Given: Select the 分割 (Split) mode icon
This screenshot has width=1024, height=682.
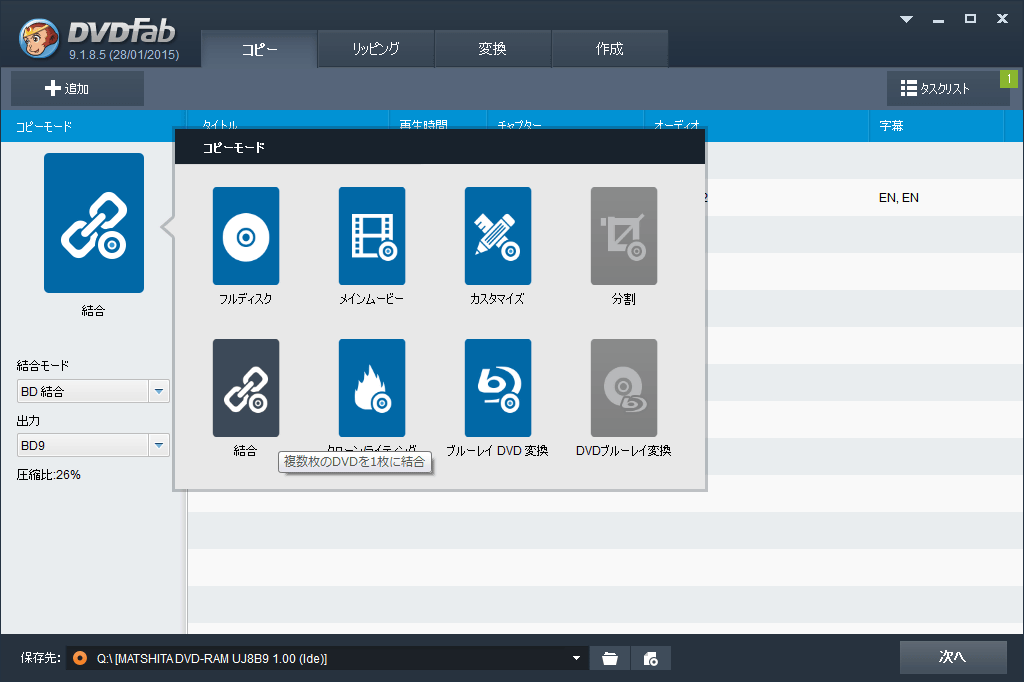Looking at the screenshot, I should 624,236.
